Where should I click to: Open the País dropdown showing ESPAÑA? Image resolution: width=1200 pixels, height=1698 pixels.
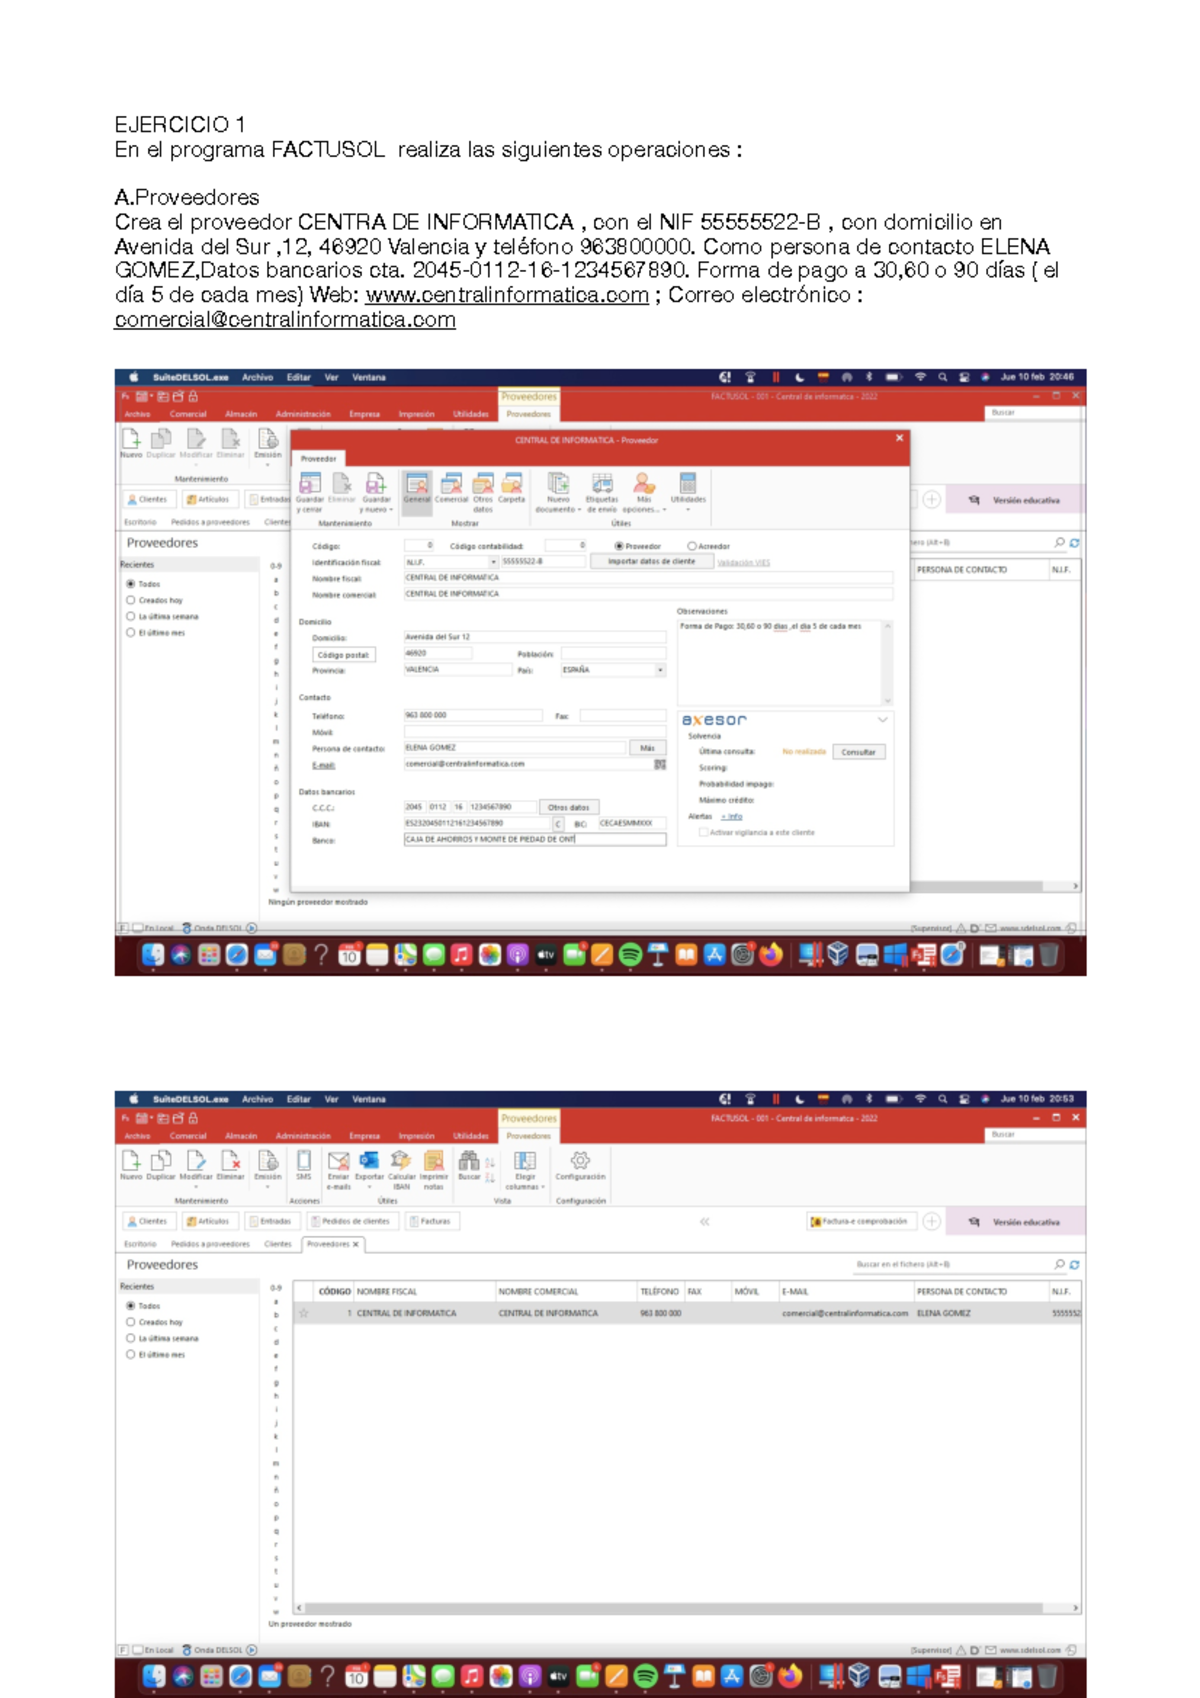[x=660, y=670]
